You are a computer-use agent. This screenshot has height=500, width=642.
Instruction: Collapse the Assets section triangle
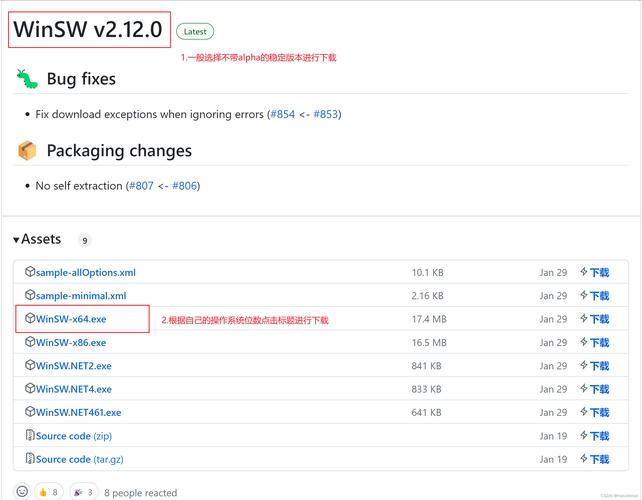[x=16, y=240]
